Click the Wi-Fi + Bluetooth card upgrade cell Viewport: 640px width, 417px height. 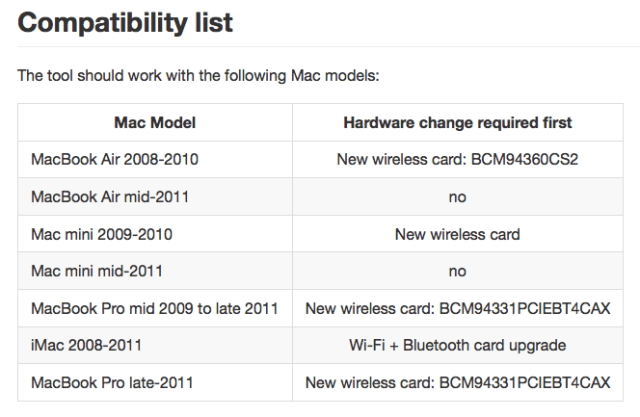click(457, 345)
